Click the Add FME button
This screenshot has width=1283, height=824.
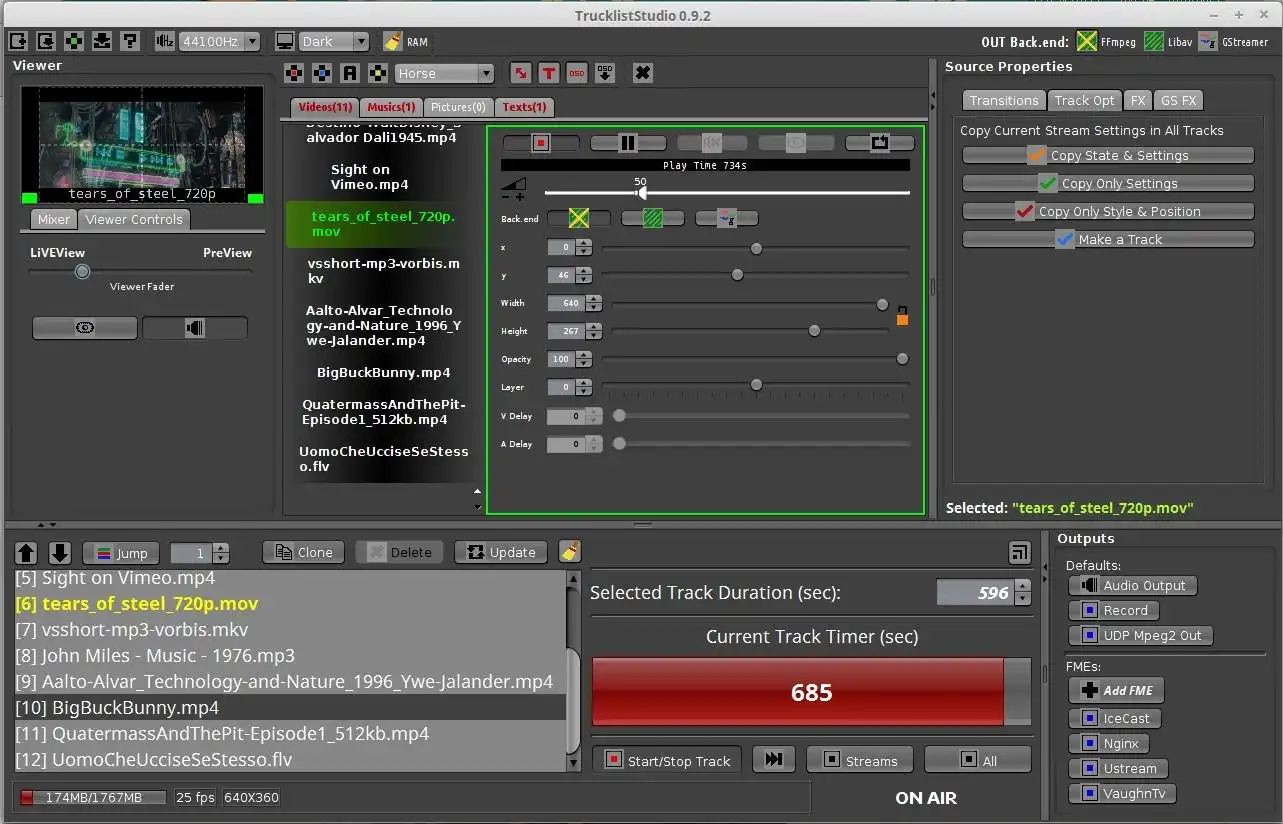tap(1116, 690)
